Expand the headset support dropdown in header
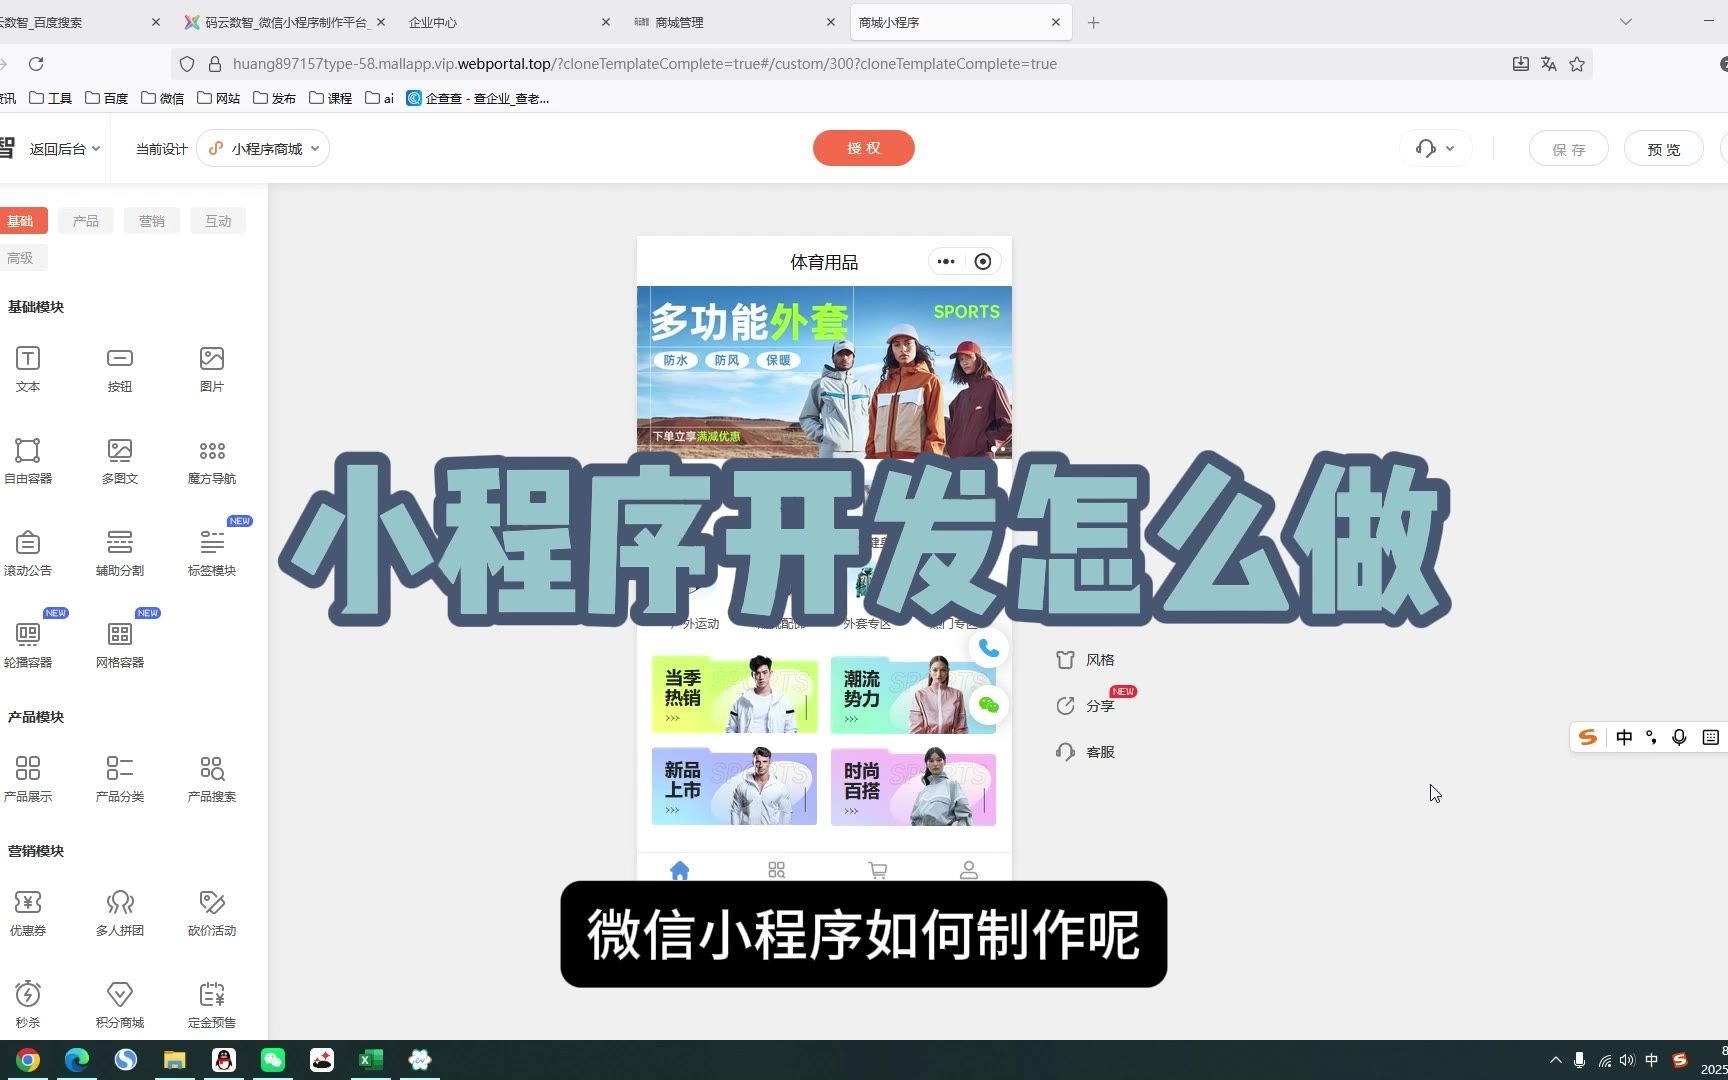 1435,149
